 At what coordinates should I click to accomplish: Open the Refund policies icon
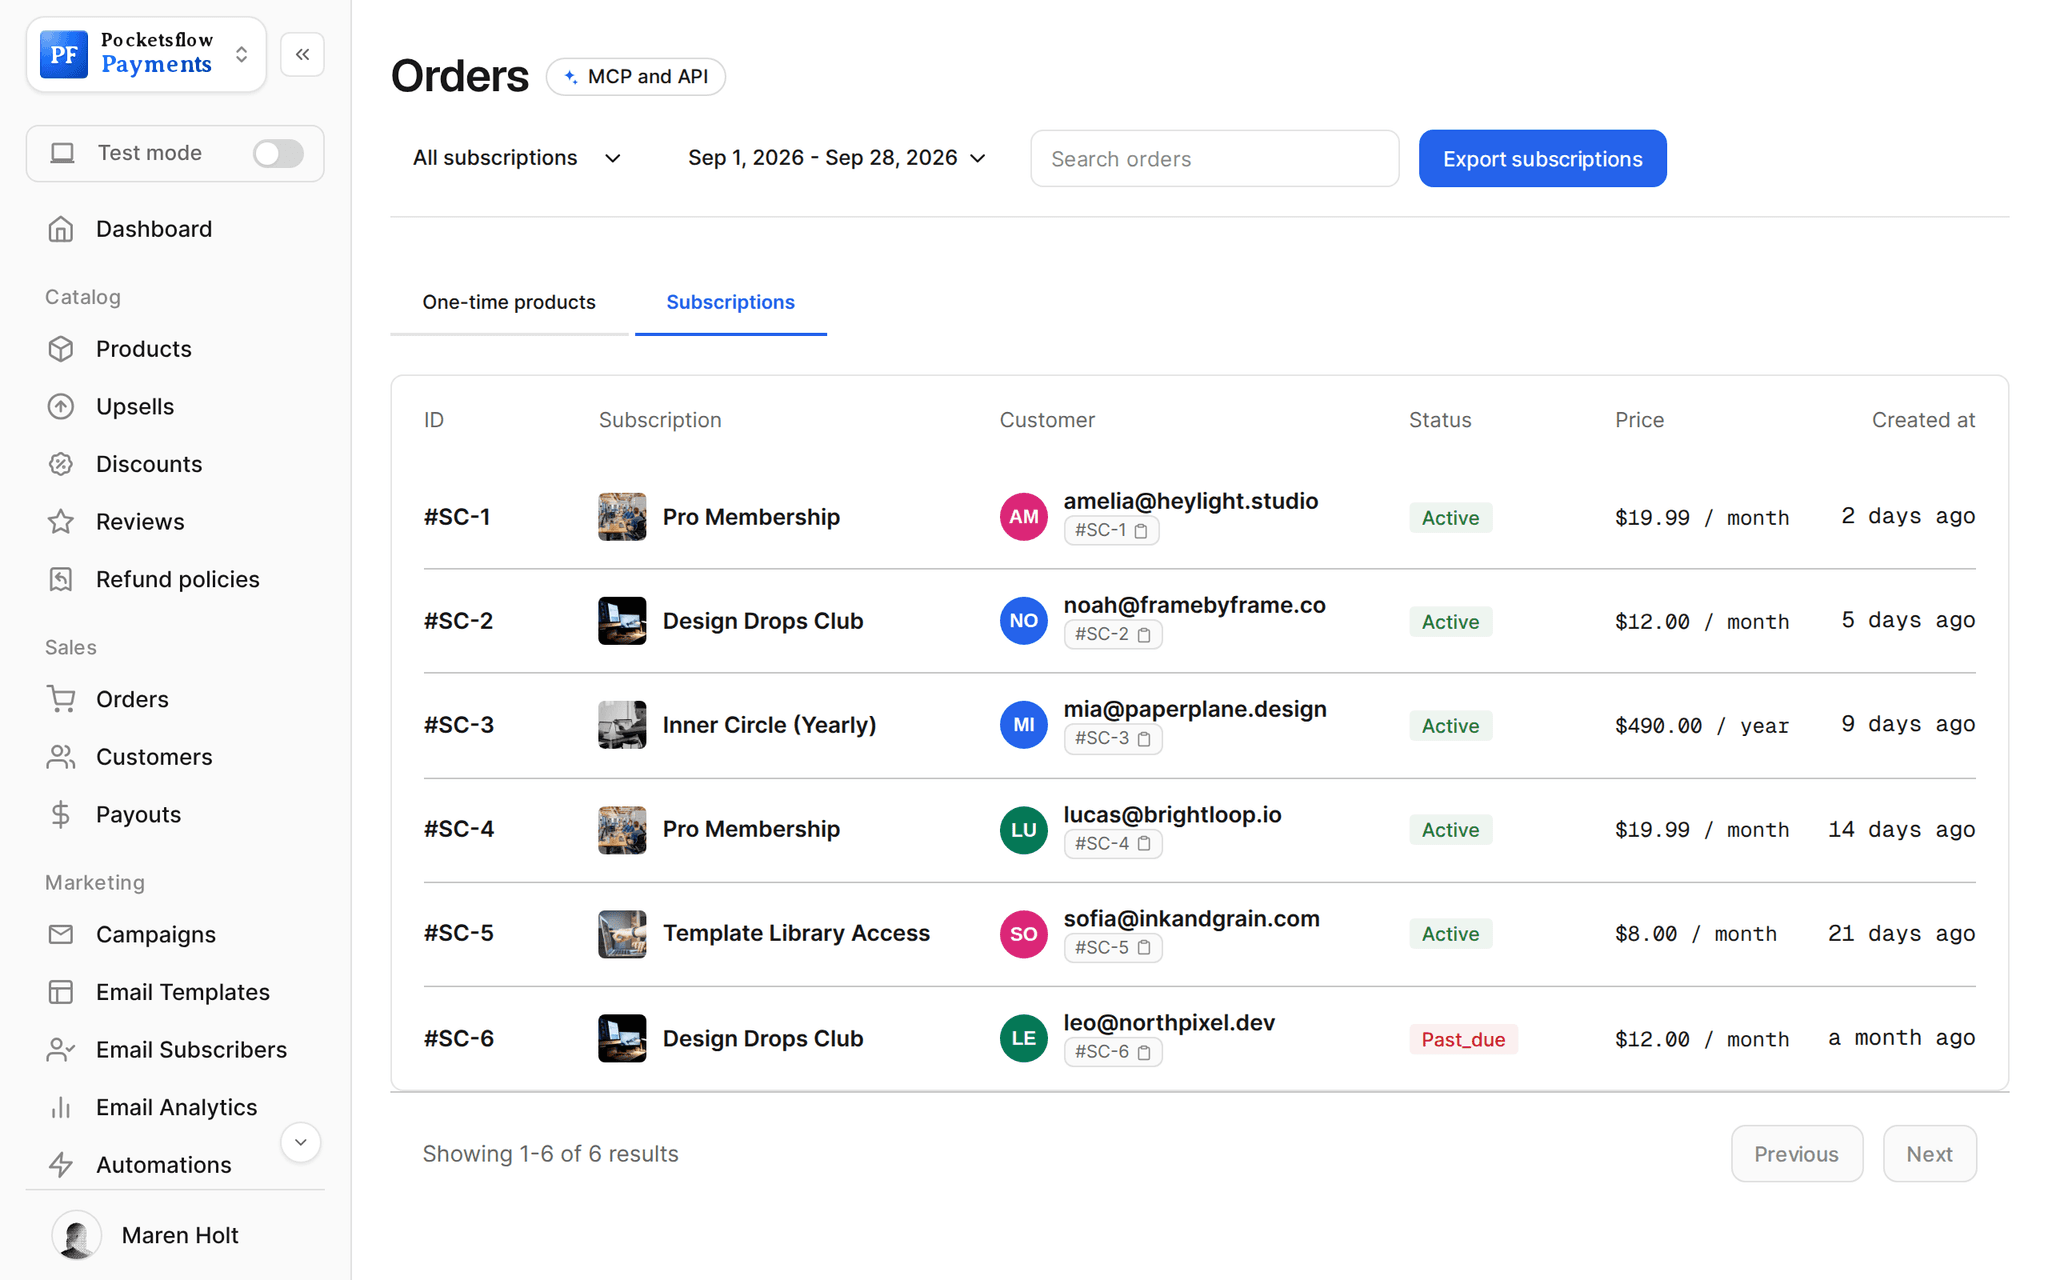tap(61, 579)
